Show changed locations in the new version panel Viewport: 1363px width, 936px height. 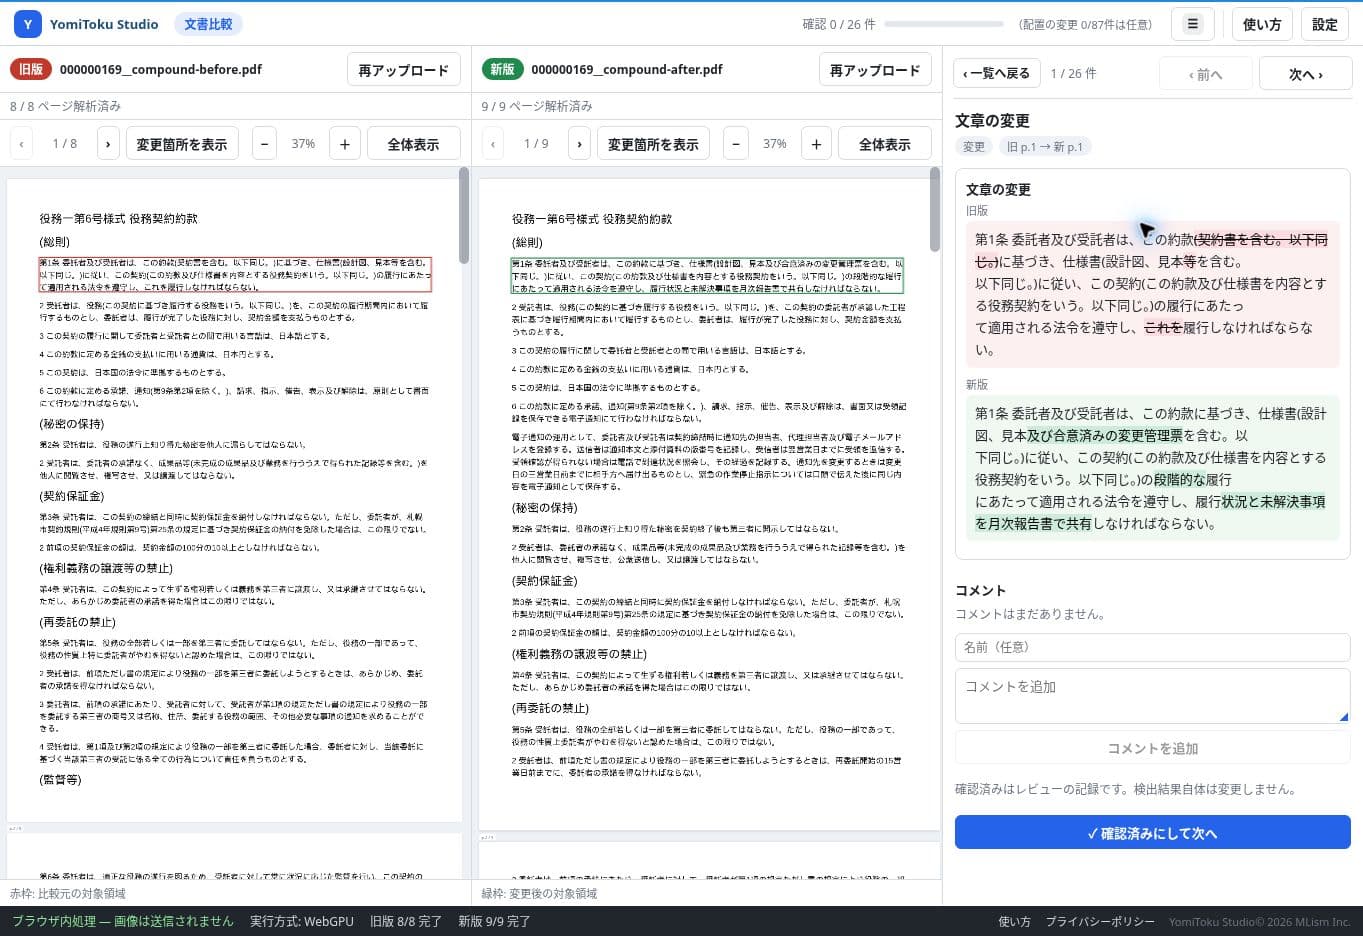pos(653,144)
